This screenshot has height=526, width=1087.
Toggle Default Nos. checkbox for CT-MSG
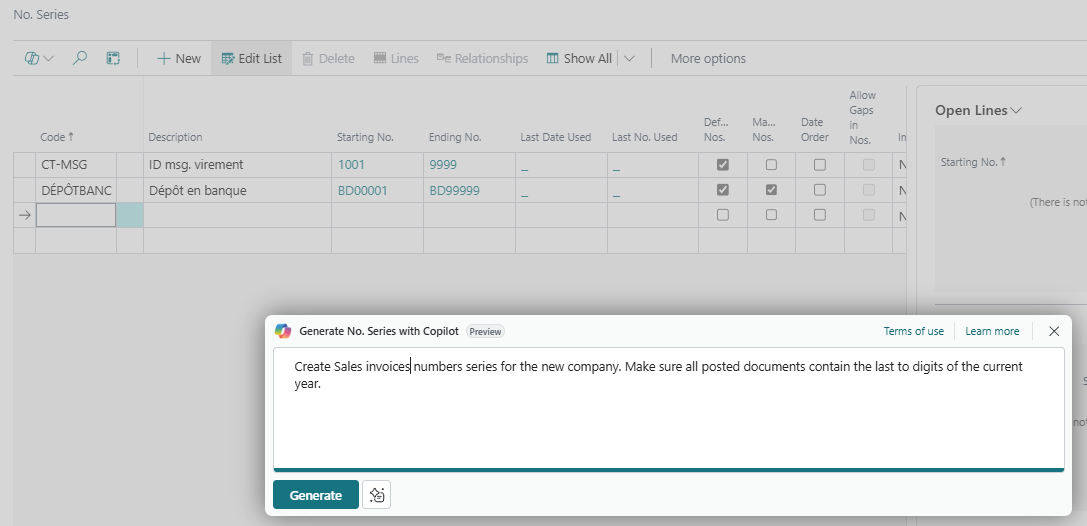click(x=723, y=165)
